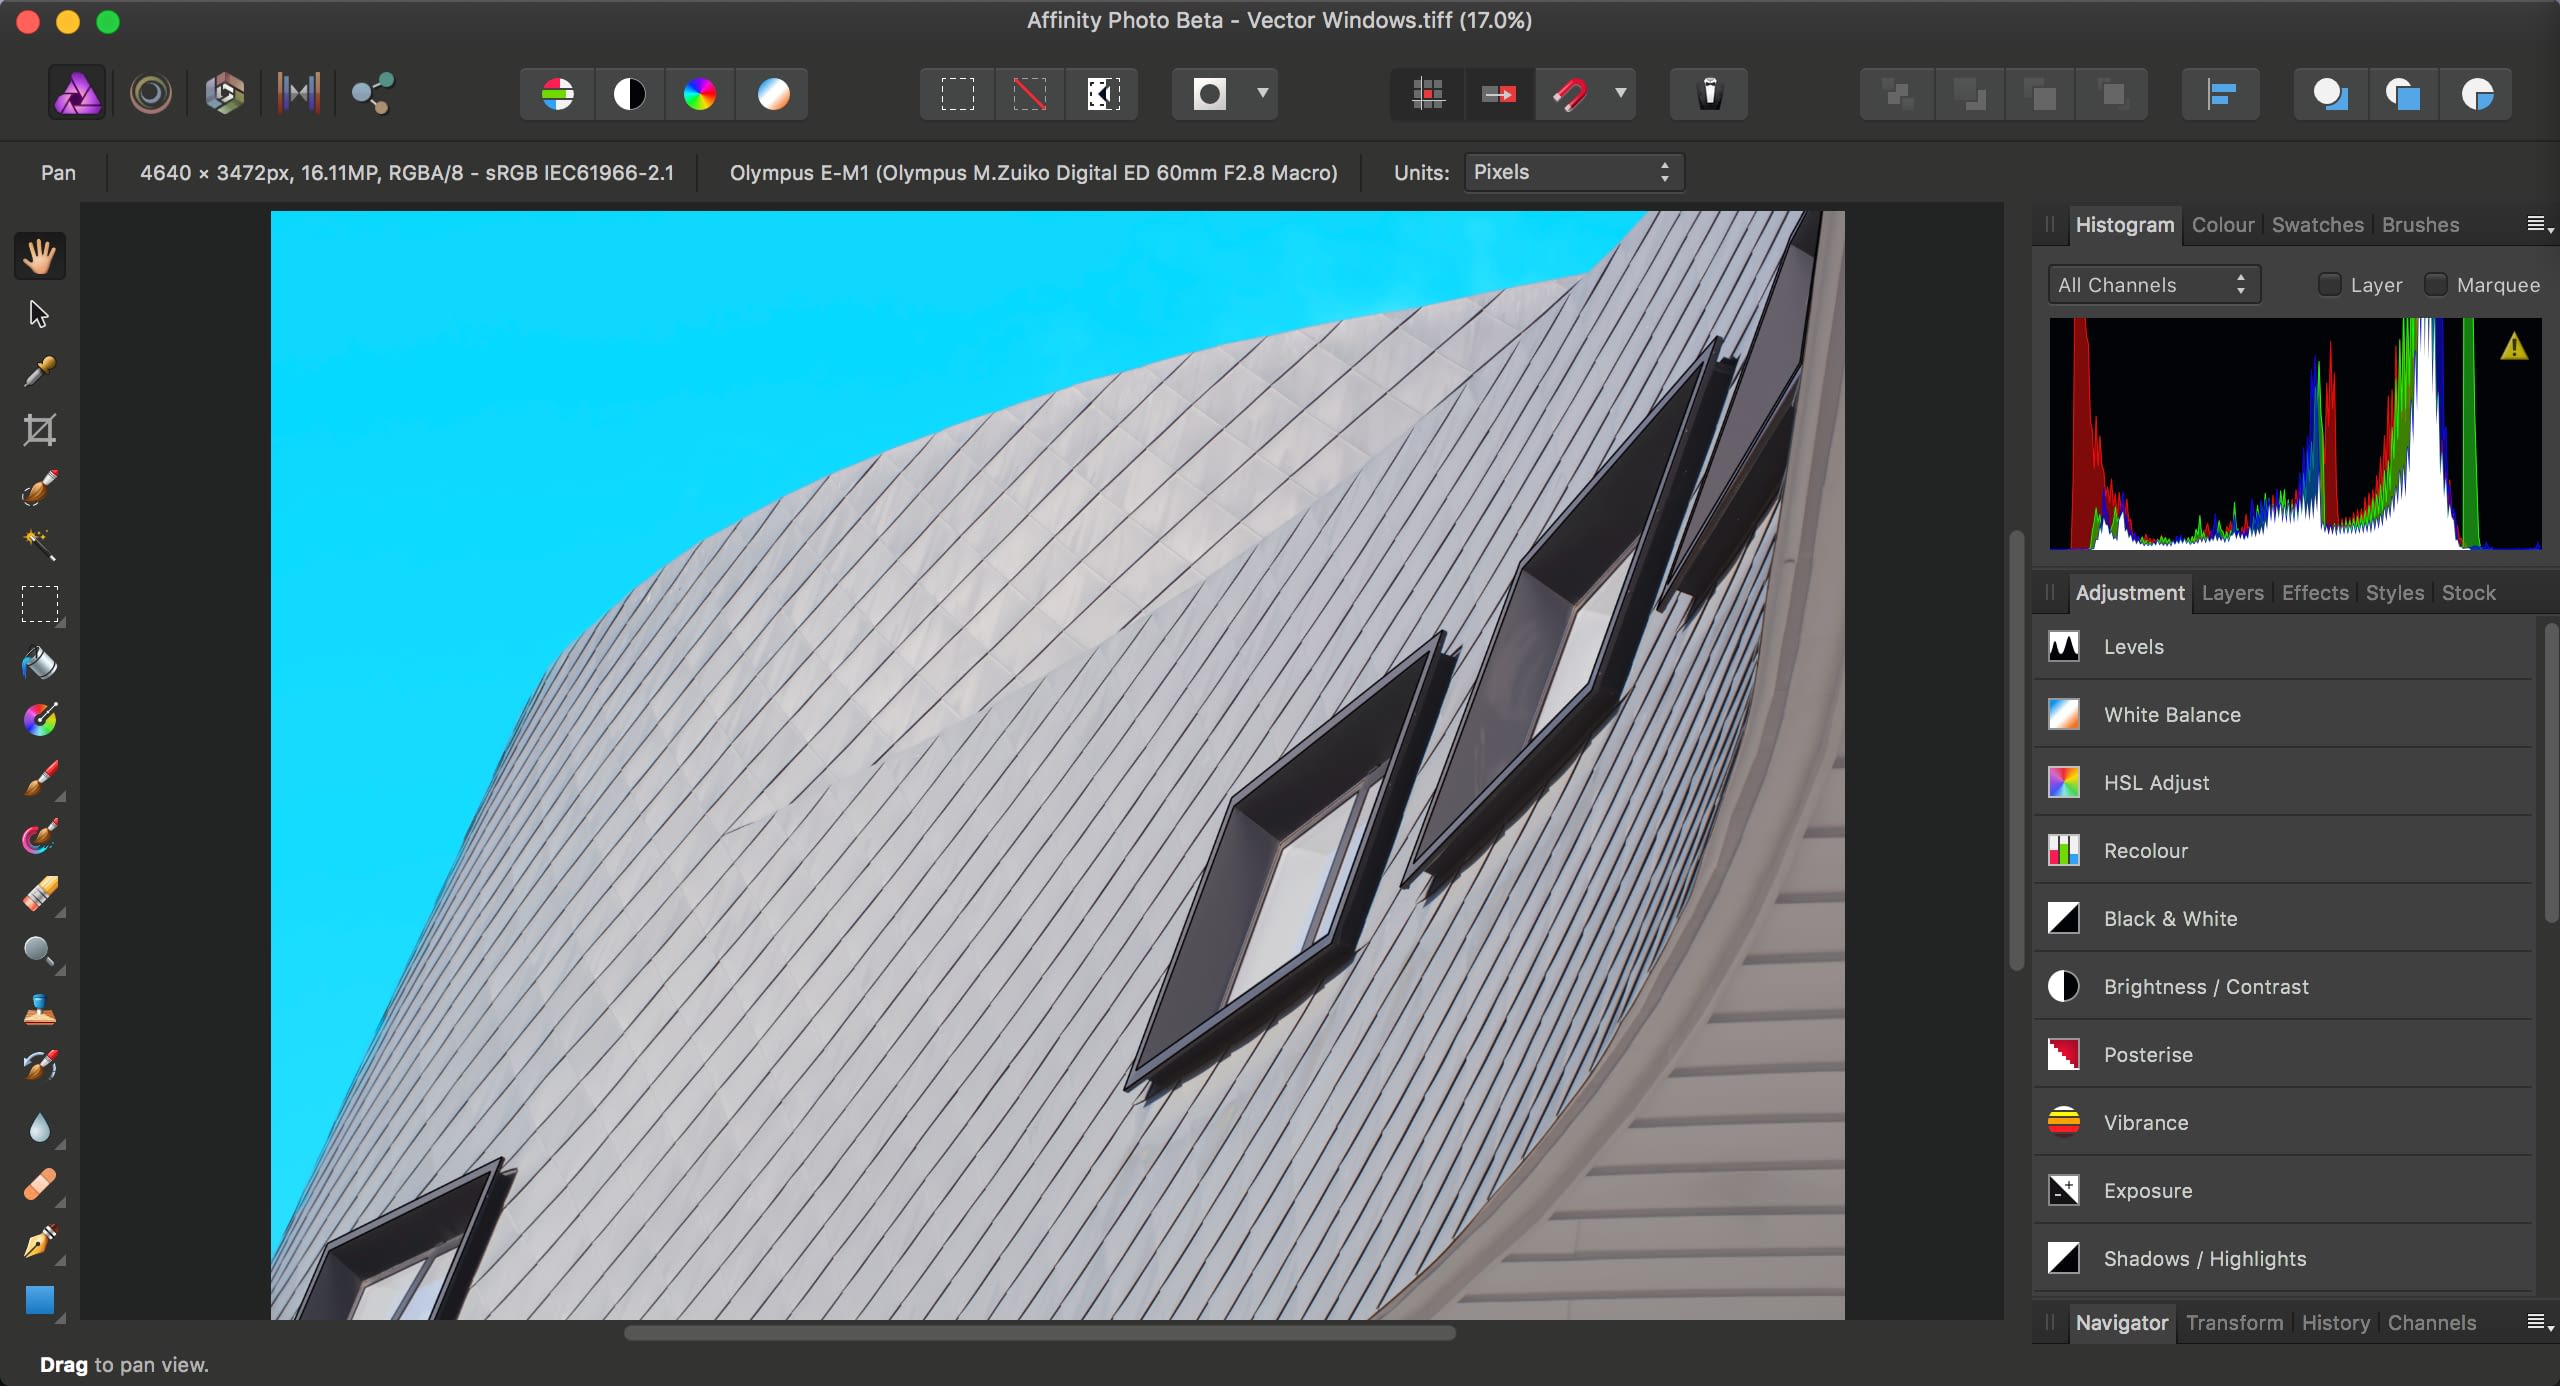The height and width of the screenshot is (1386, 2560).
Task: Switch to the Liquify Persona
Action: click(x=151, y=94)
